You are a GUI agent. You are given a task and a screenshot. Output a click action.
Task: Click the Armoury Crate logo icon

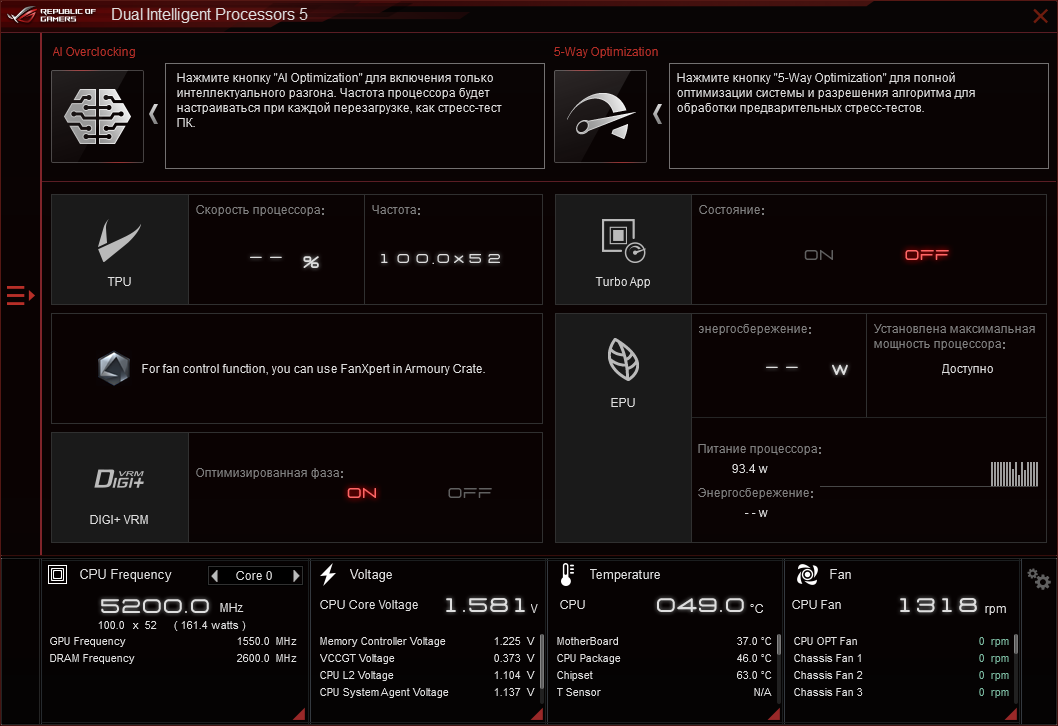point(113,368)
